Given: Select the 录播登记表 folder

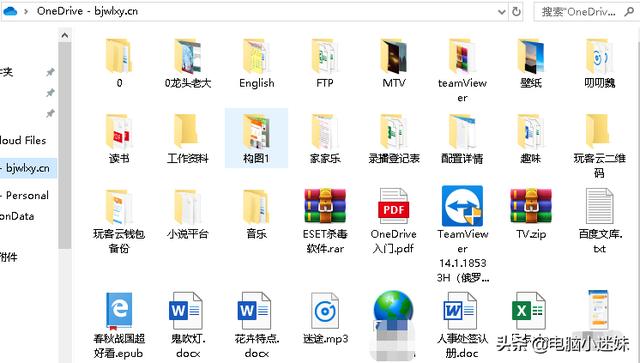Looking at the screenshot, I should point(394,139).
